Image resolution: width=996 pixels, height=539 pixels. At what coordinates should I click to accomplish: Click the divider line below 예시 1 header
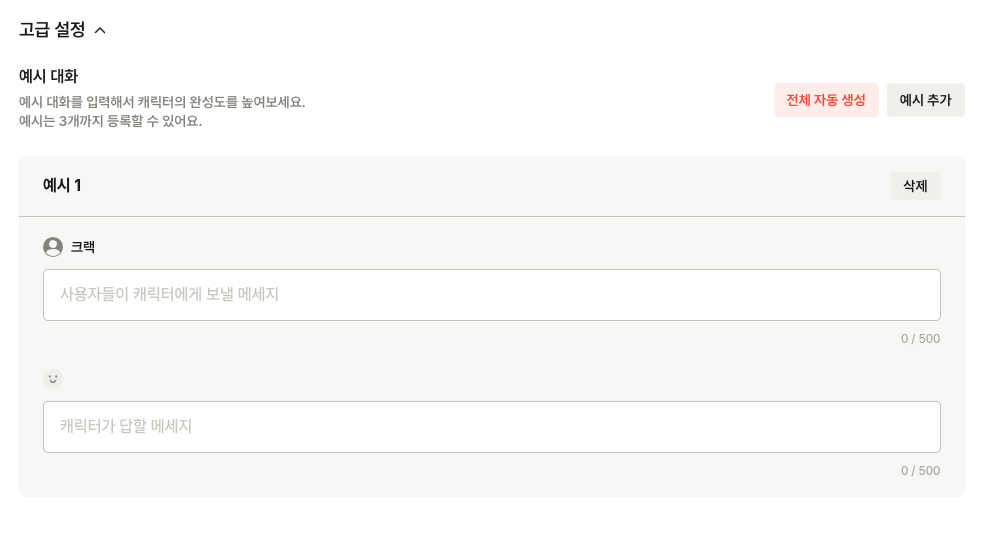(x=492, y=216)
